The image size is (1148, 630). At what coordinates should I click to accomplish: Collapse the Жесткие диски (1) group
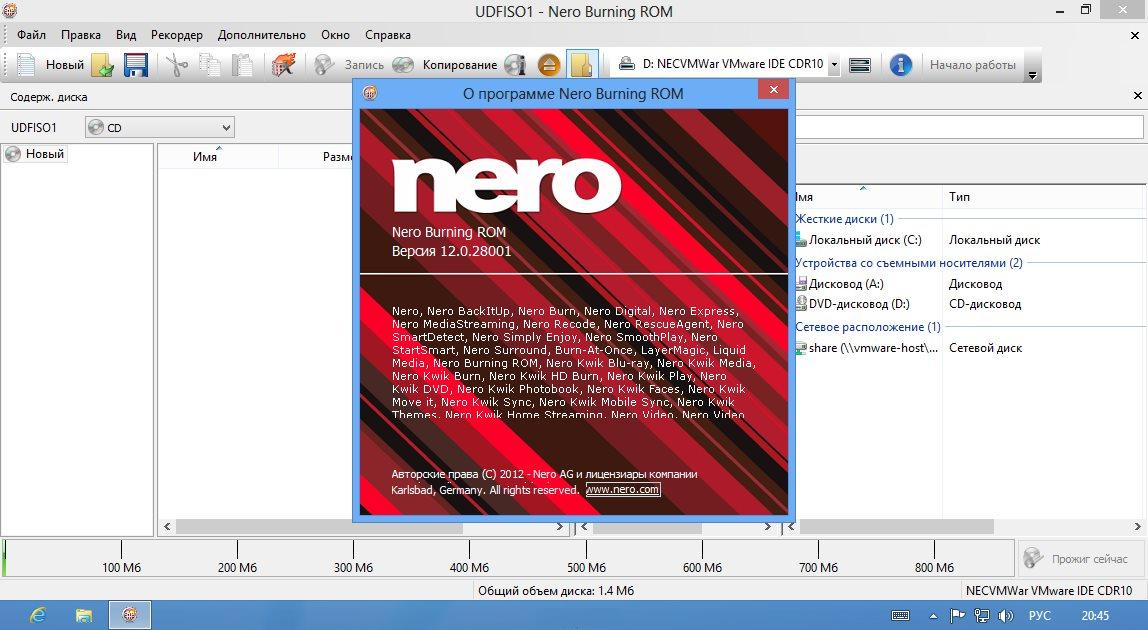tap(844, 219)
